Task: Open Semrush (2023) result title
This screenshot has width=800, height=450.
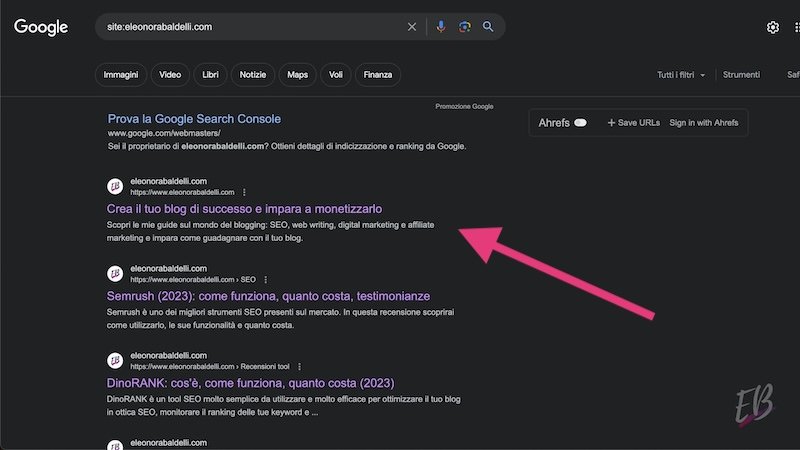Action: click(268, 296)
